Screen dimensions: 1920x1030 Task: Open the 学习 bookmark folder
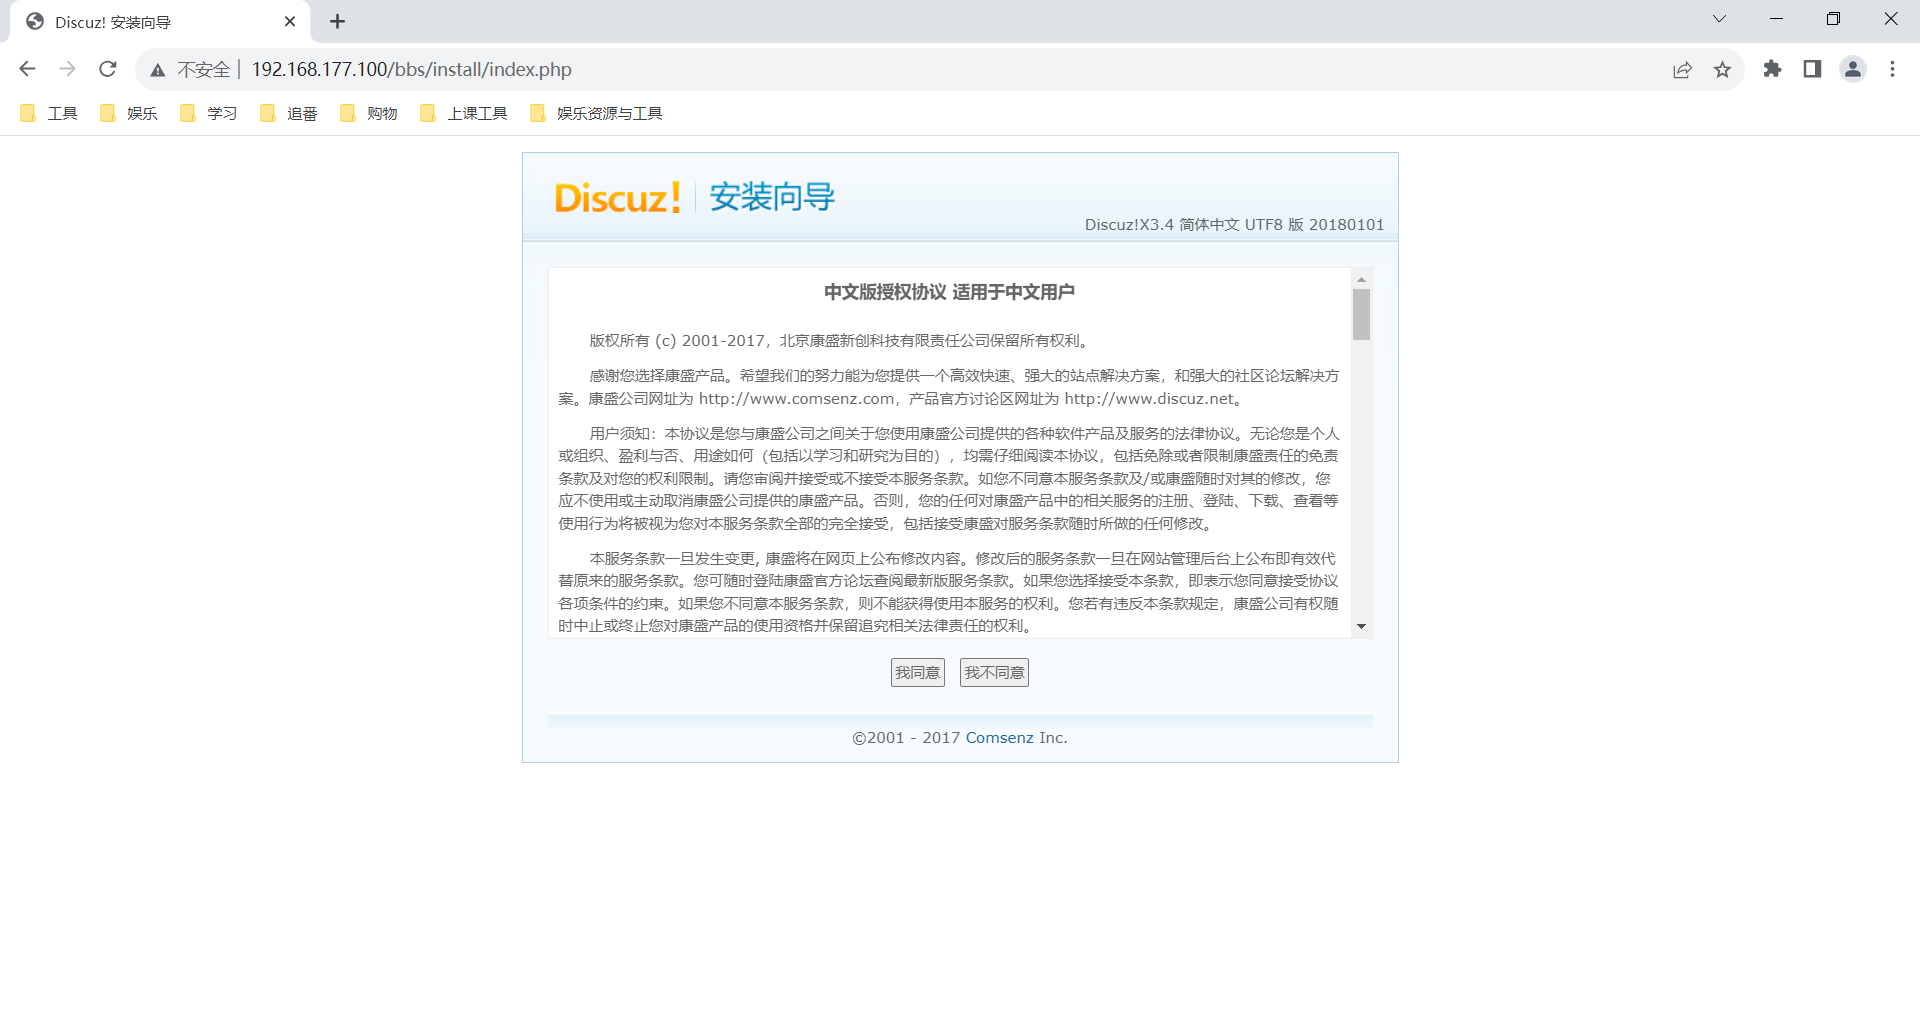point(209,113)
